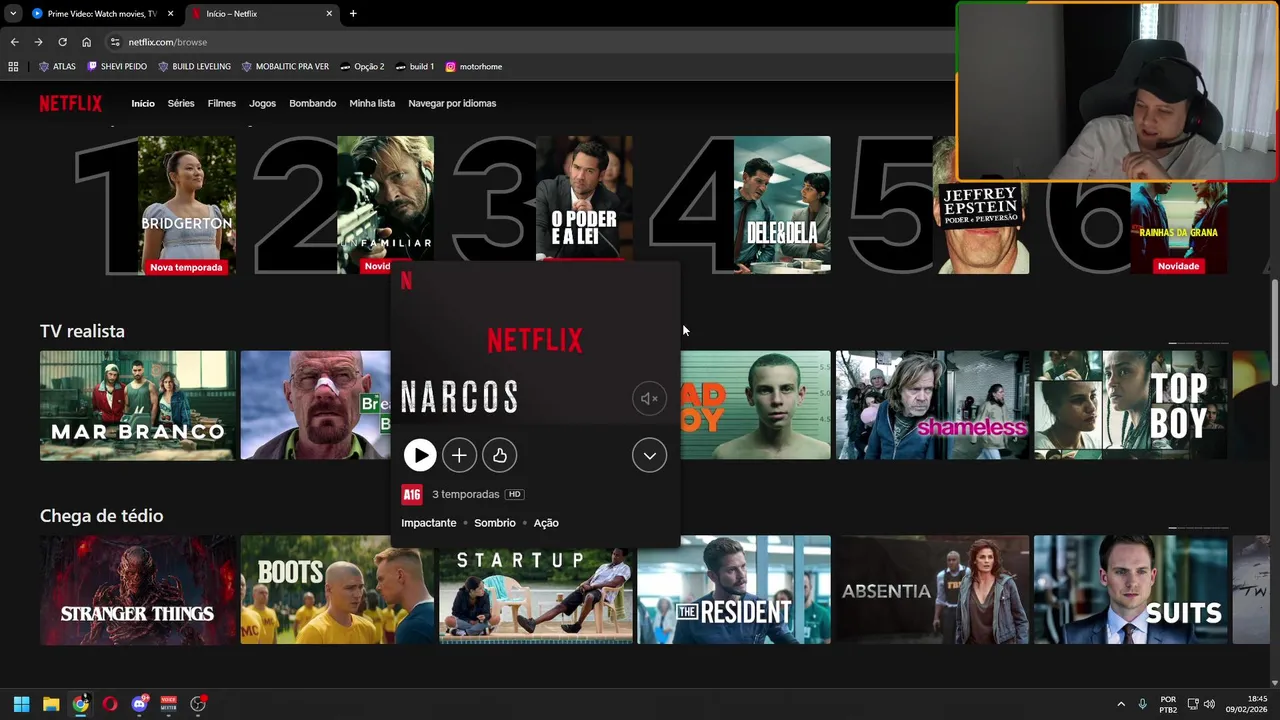
Task: Open the build 1 bookmark
Action: [x=415, y=67]
